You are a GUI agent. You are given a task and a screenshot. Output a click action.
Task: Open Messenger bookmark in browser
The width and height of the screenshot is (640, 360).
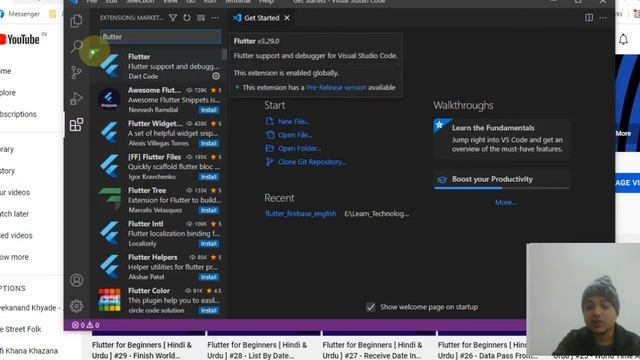coord(20,13)
